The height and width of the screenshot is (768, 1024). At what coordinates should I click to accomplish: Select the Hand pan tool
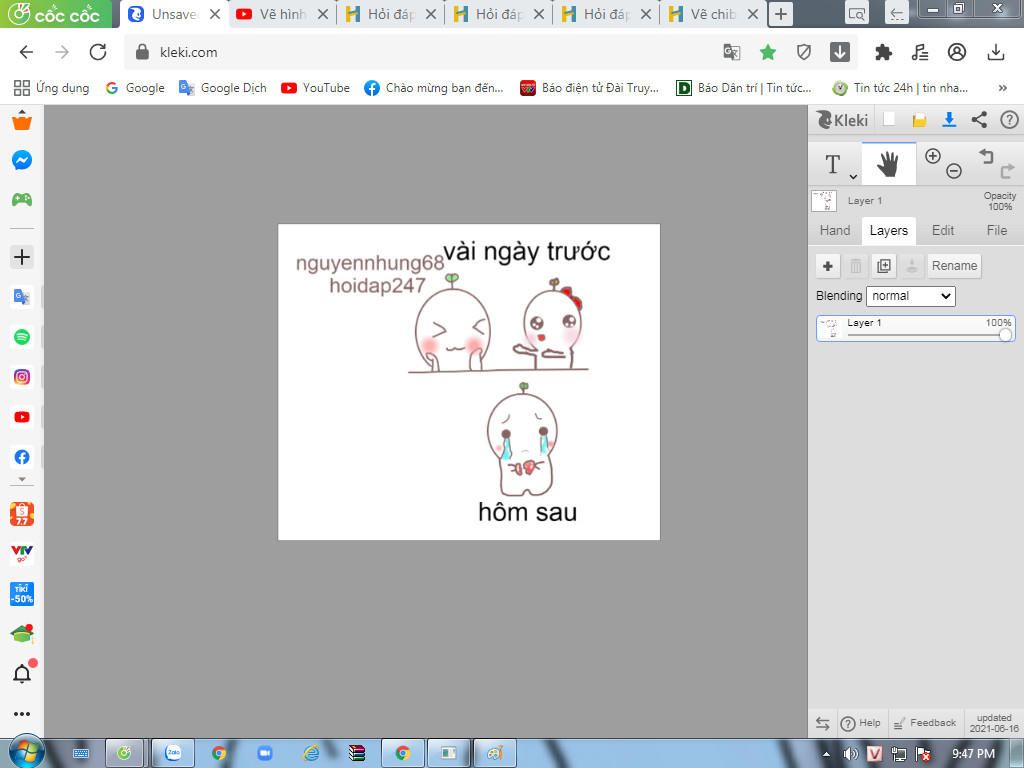click(888, 164)
